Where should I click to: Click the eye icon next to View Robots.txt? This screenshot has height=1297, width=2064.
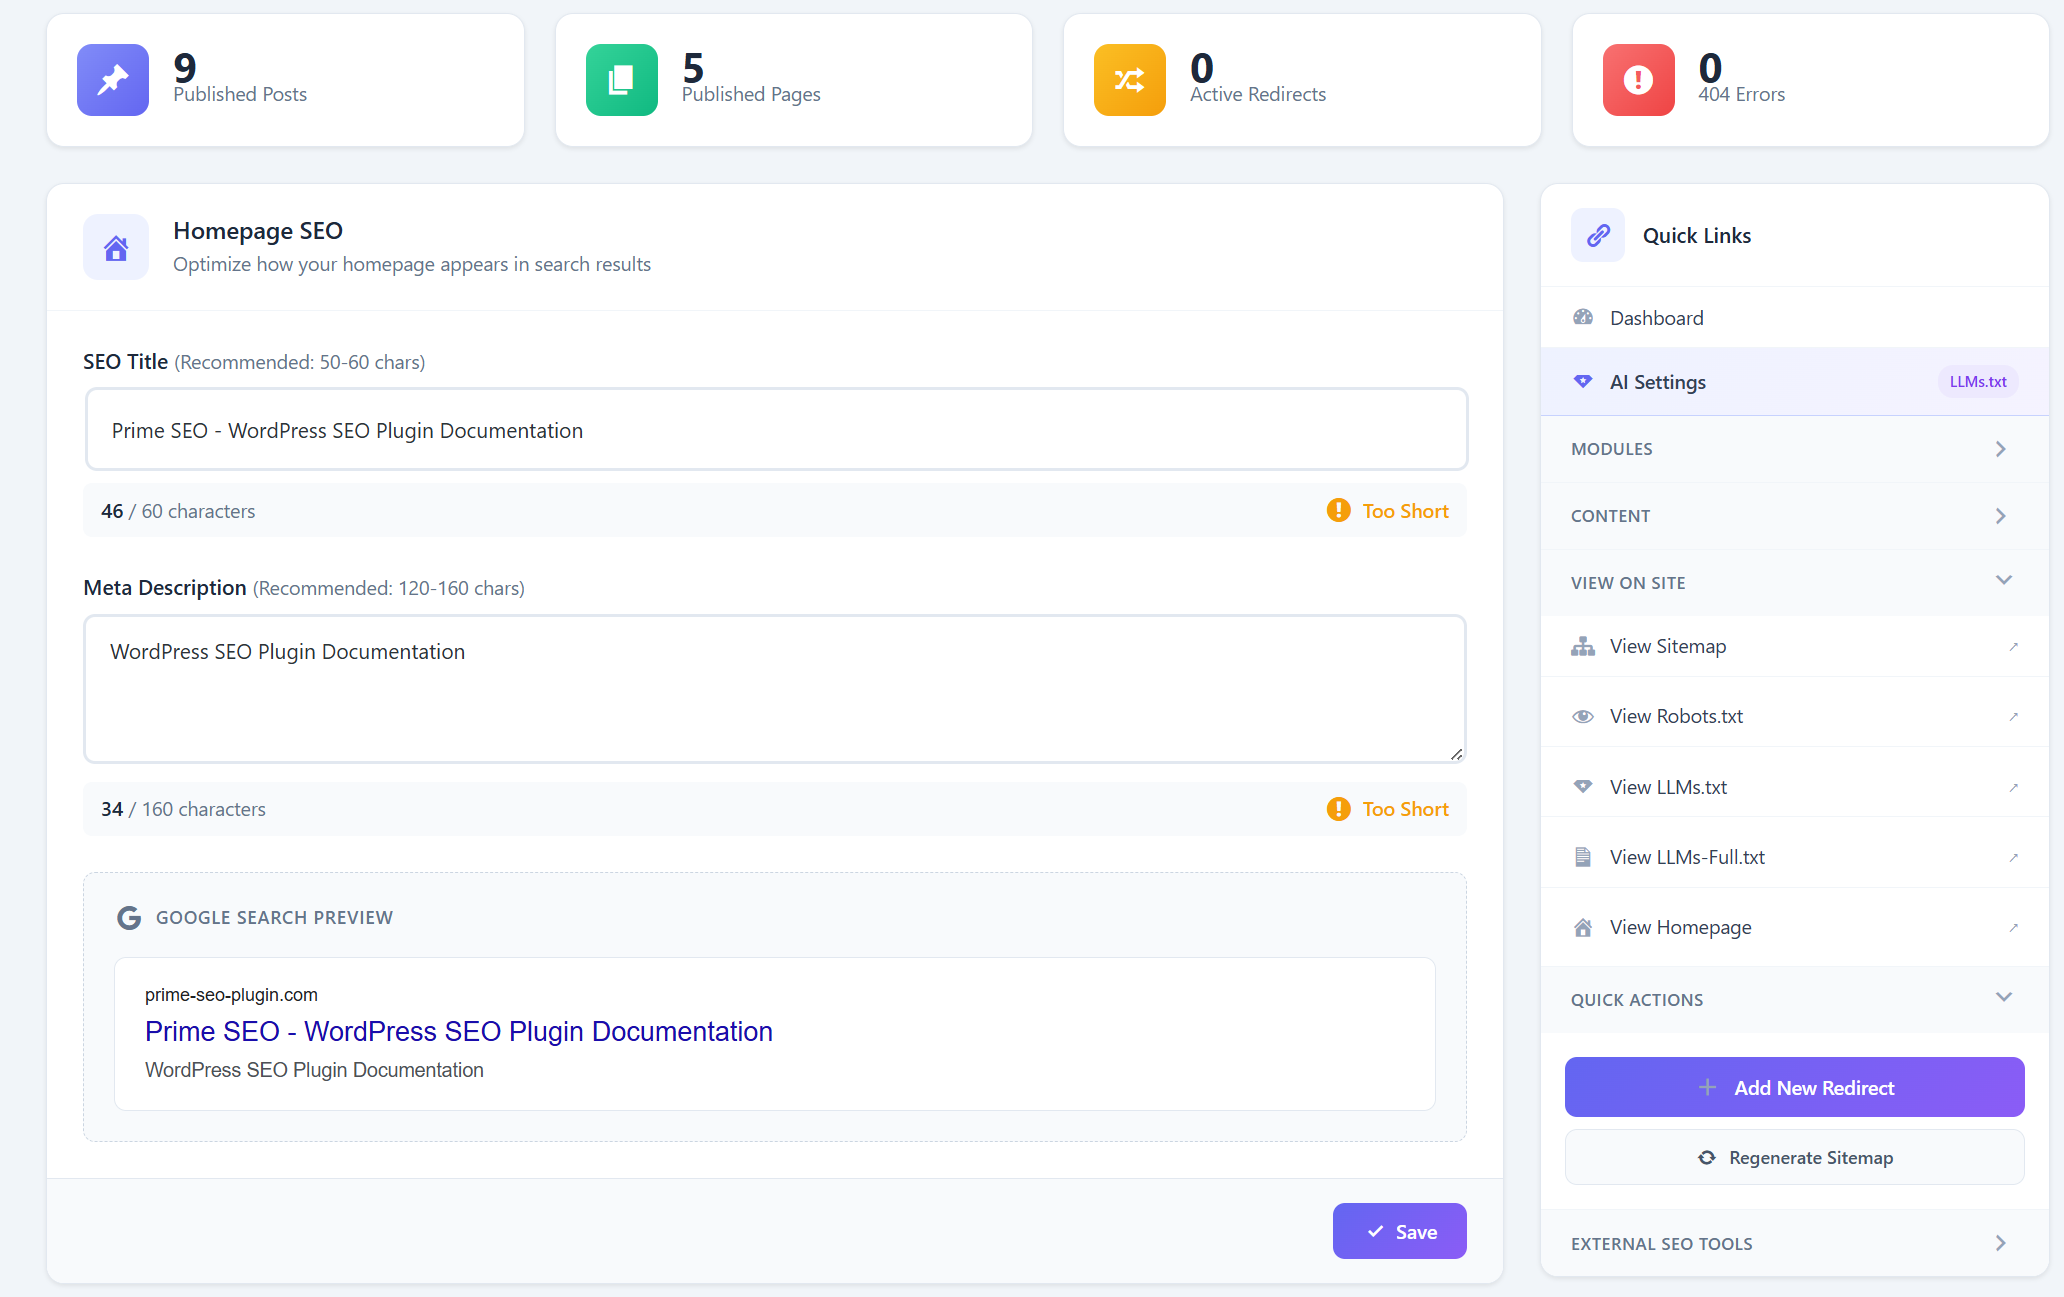tap(1583, 716)
